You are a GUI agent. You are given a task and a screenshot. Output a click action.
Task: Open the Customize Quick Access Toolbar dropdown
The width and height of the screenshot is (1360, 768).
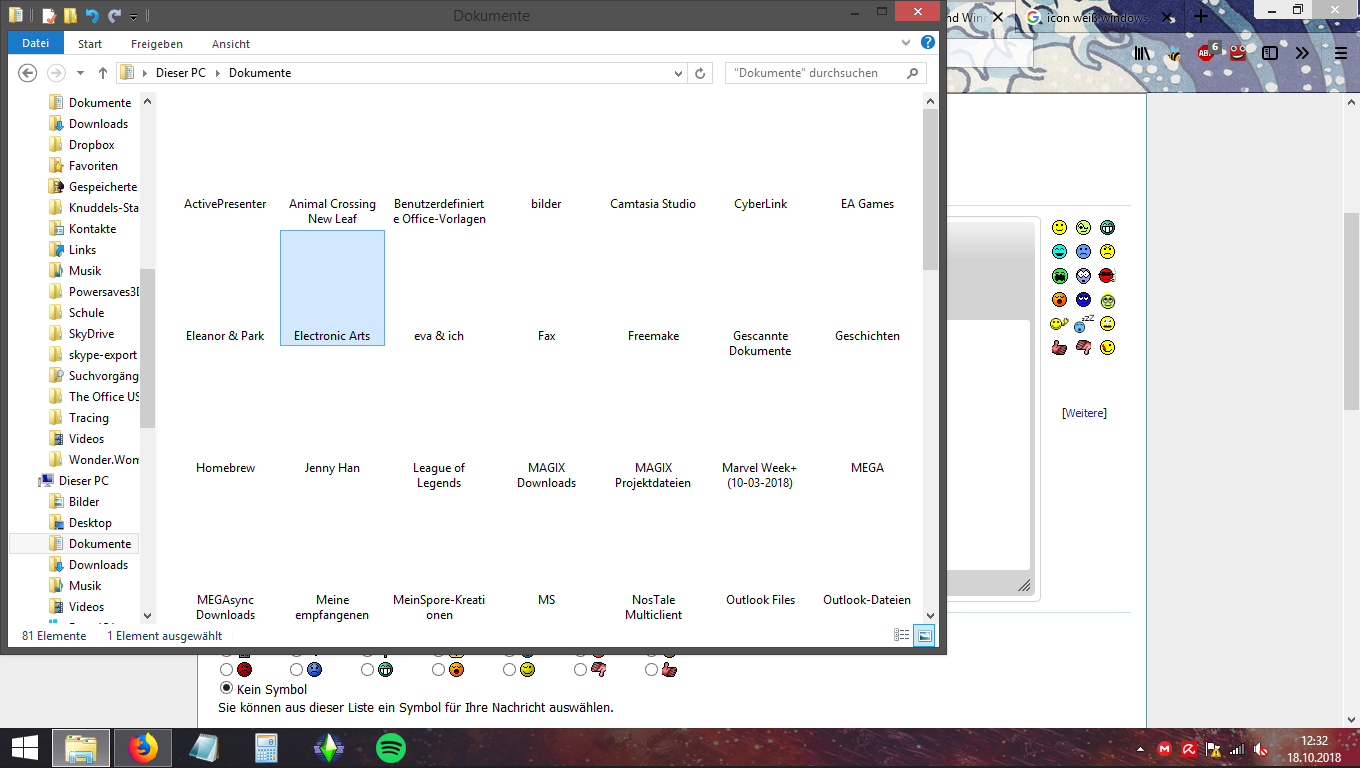point(134,17)
